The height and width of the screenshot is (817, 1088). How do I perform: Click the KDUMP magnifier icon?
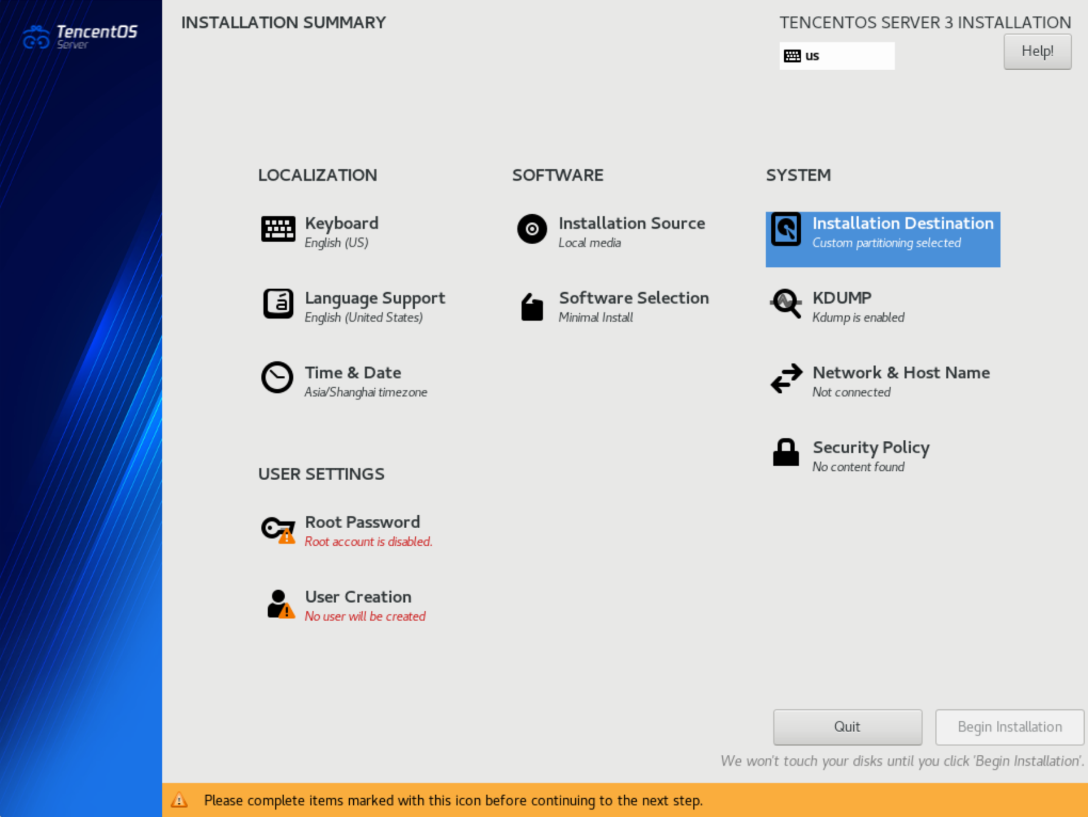tap(785, 304)
